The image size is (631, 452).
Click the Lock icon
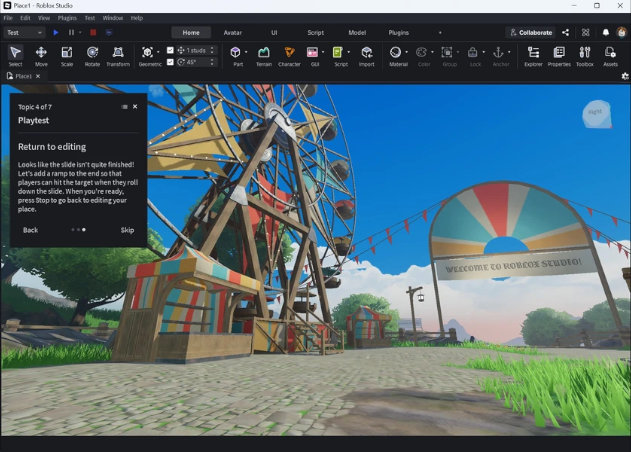pyautogui.click(x=473, y=52)
